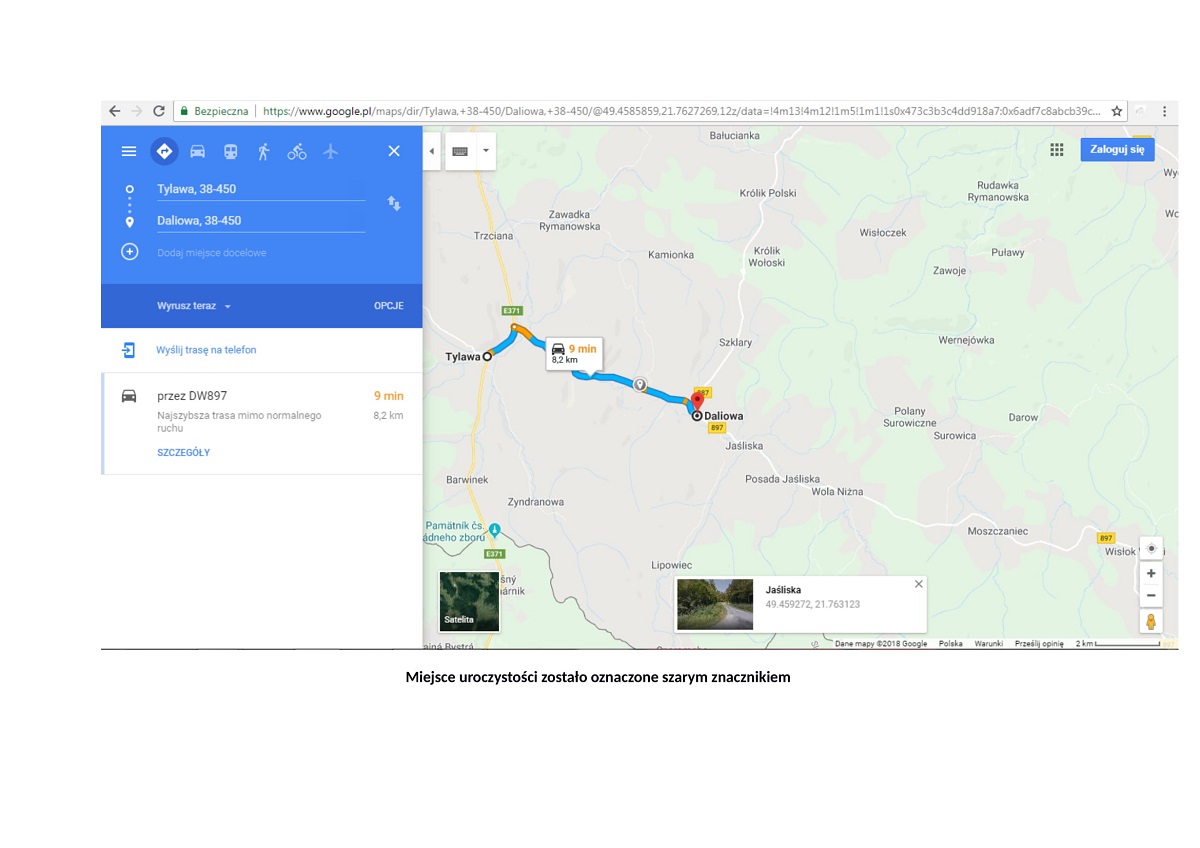The height and width of the screenshot is (848, 1200).
Task: Open the 'Wyrusz teraz' departure dropdown
Action: [194, 306]
